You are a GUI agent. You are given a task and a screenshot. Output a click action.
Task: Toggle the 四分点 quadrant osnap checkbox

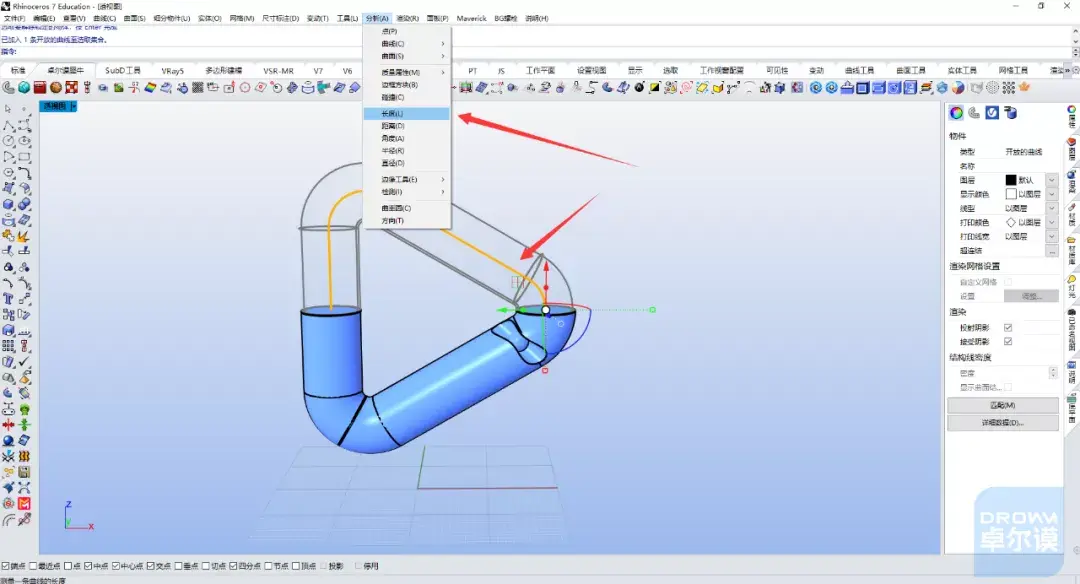coord(233,566)
